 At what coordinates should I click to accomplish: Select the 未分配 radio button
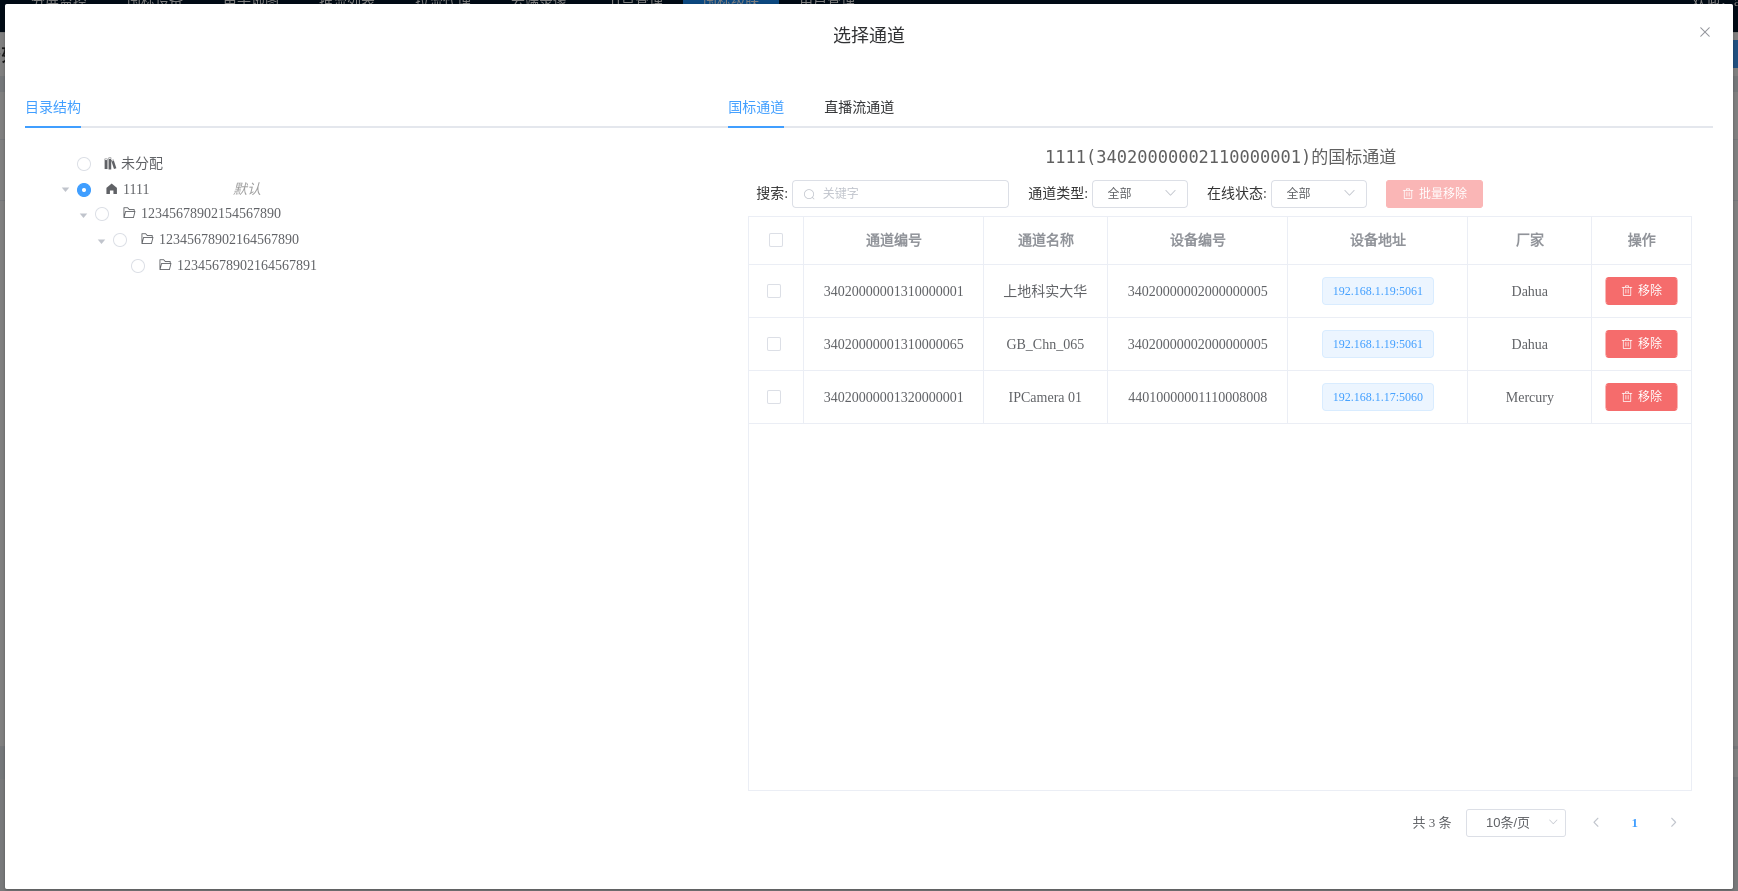tap(84, 164)
